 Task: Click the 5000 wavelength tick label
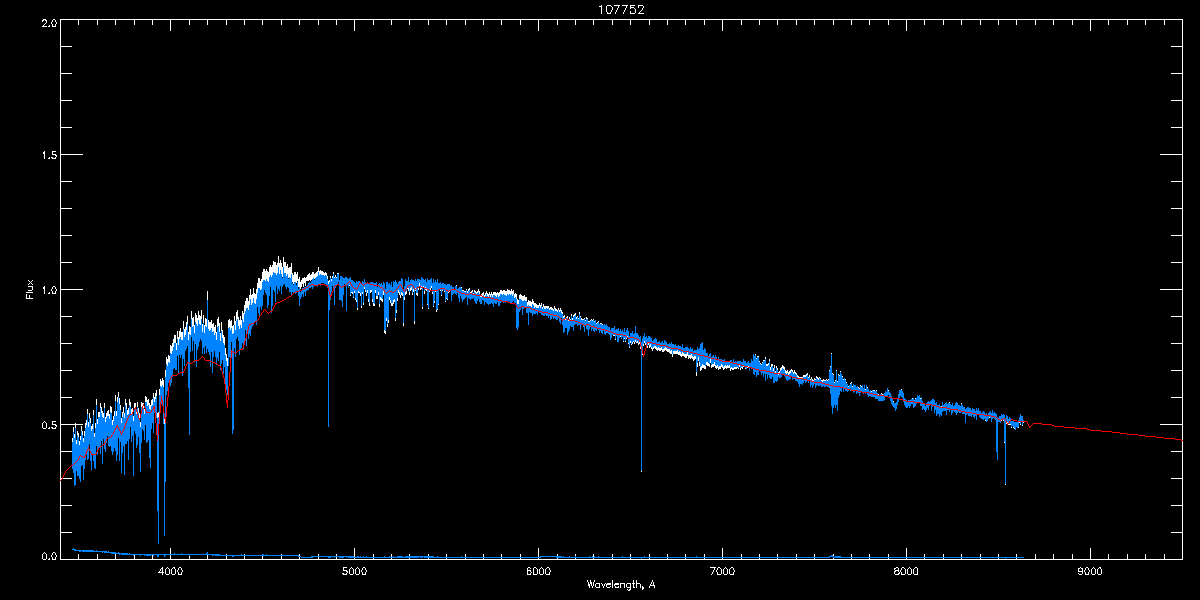[354, 572]
